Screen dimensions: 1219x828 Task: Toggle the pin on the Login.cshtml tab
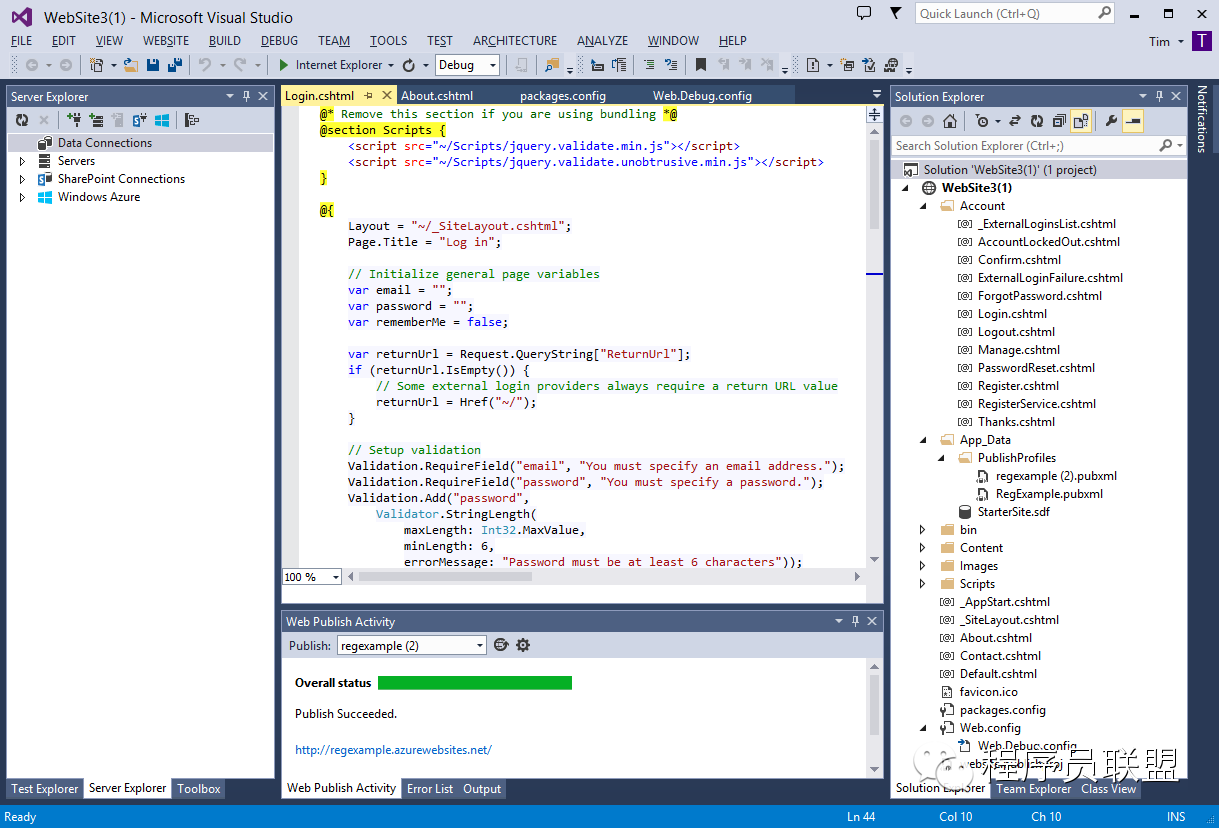[x=368, y=96]
